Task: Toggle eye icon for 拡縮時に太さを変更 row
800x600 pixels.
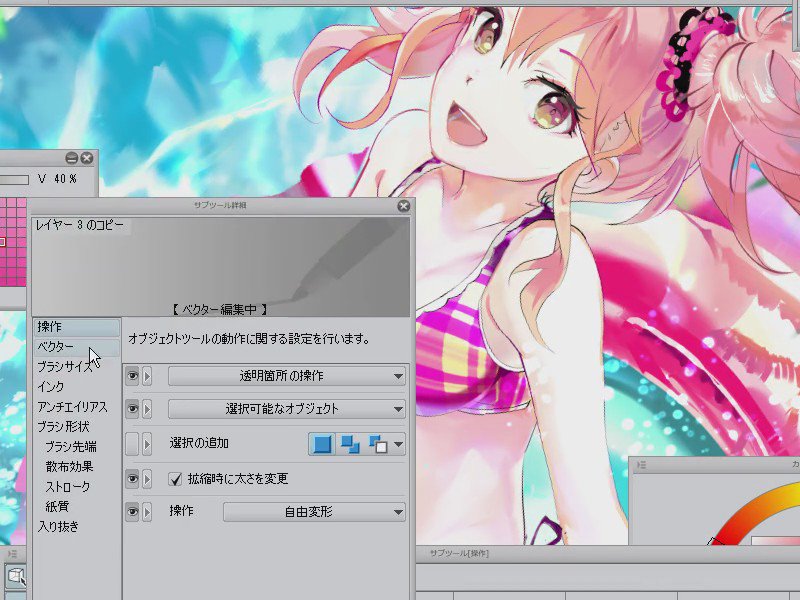Action: (x=132, y=479)
